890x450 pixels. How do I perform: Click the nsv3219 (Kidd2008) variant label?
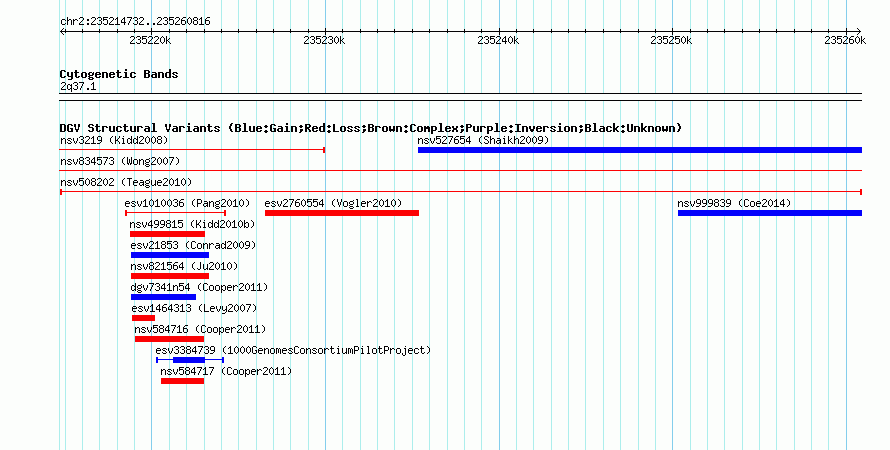(x=114, y=140)
